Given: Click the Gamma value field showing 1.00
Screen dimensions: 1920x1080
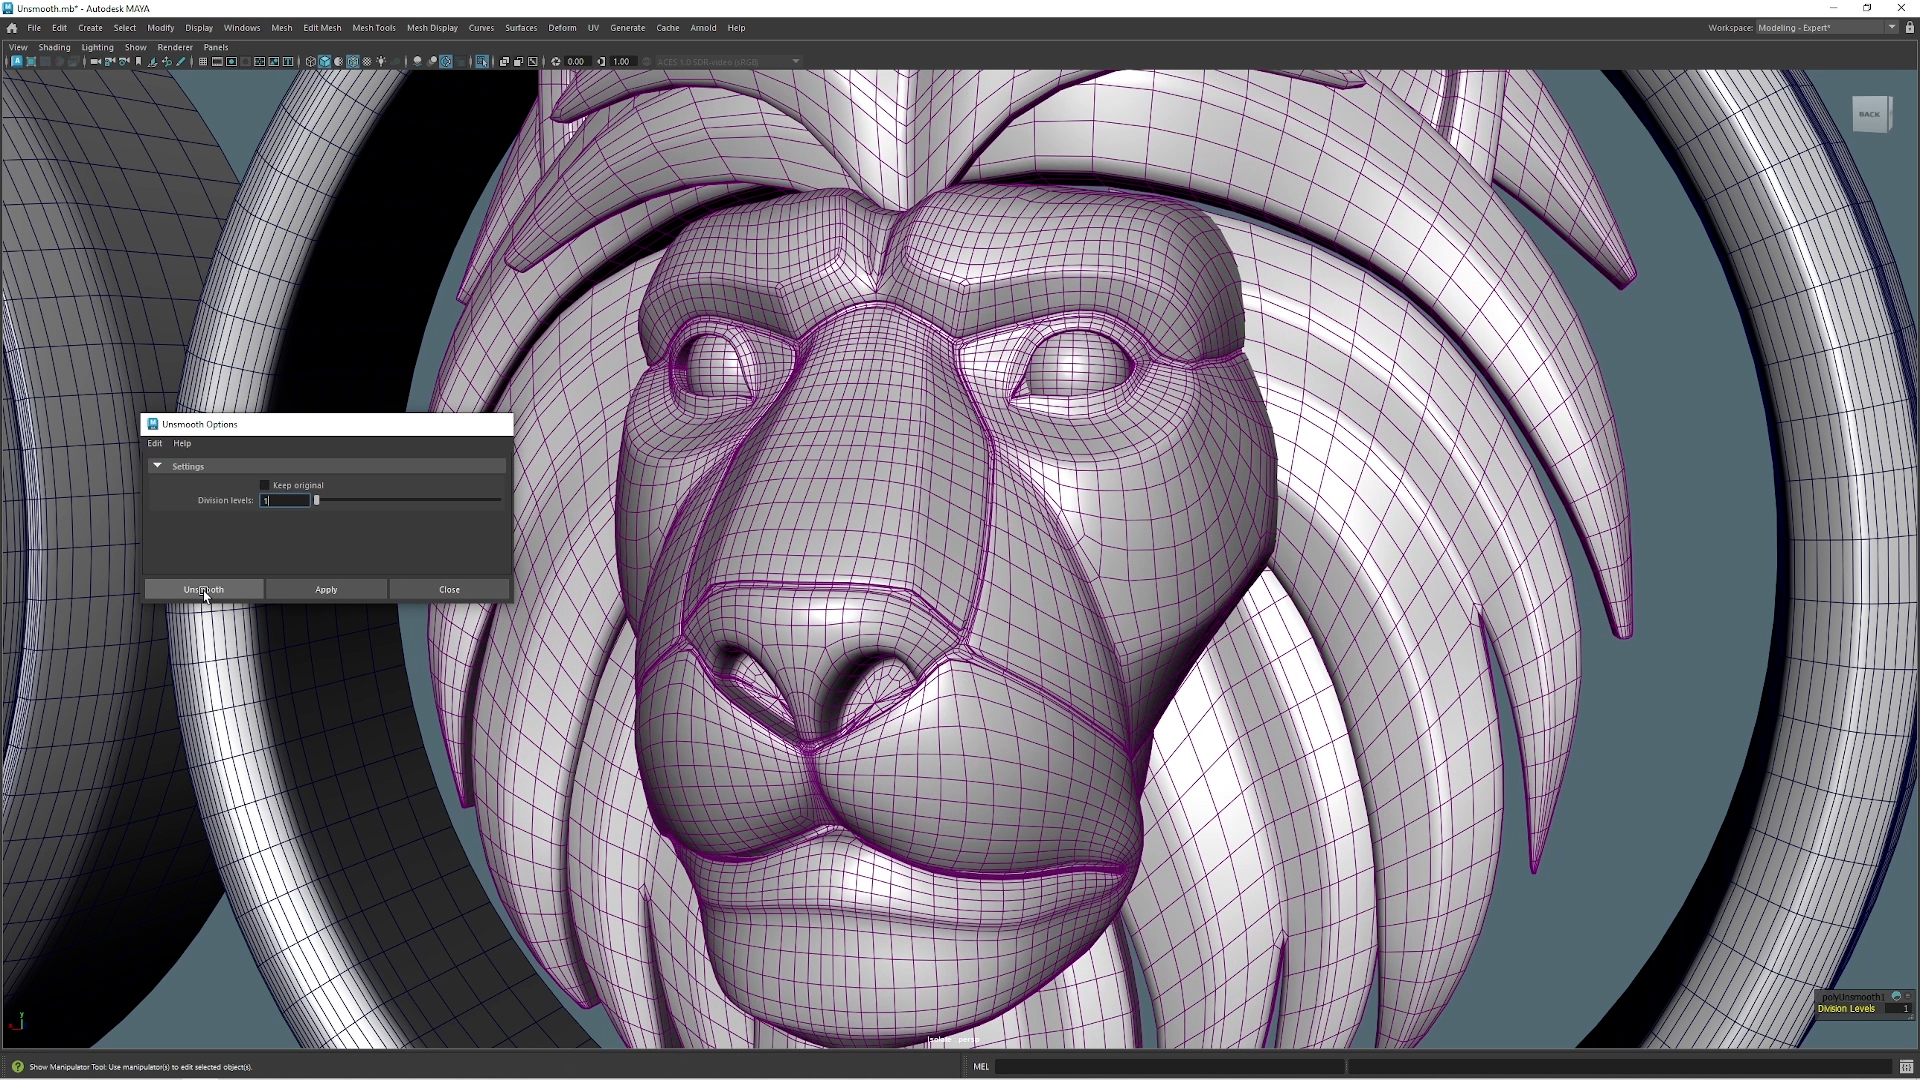Looking at the screenshot, I should point(622,62).
